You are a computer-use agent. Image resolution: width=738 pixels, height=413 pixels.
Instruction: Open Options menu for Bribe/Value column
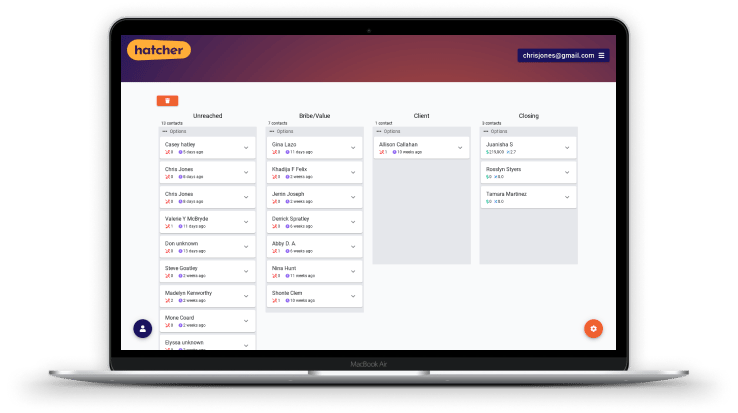point(282,131)
